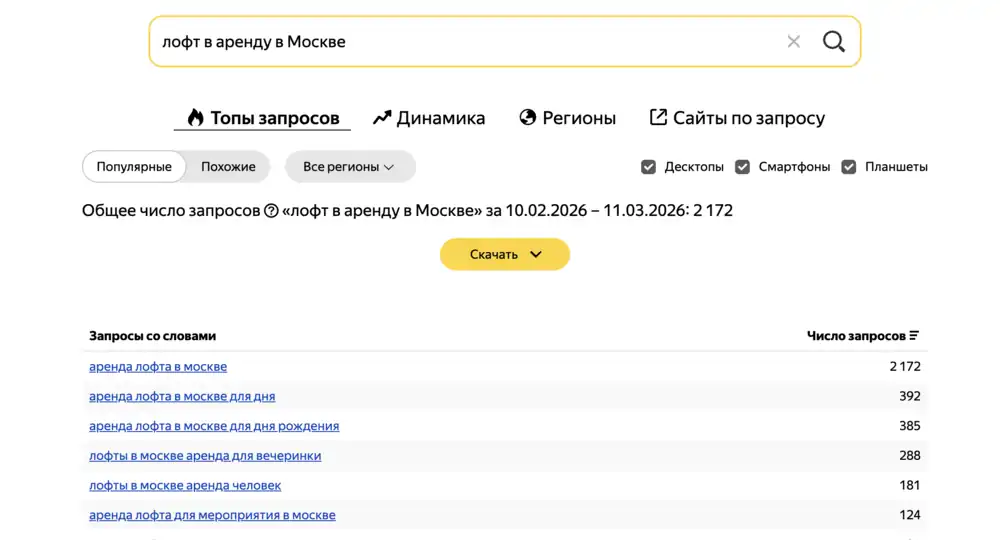The image size is (1000, 540).
Task: Switch to the Динамика tab
Action: 429,118
